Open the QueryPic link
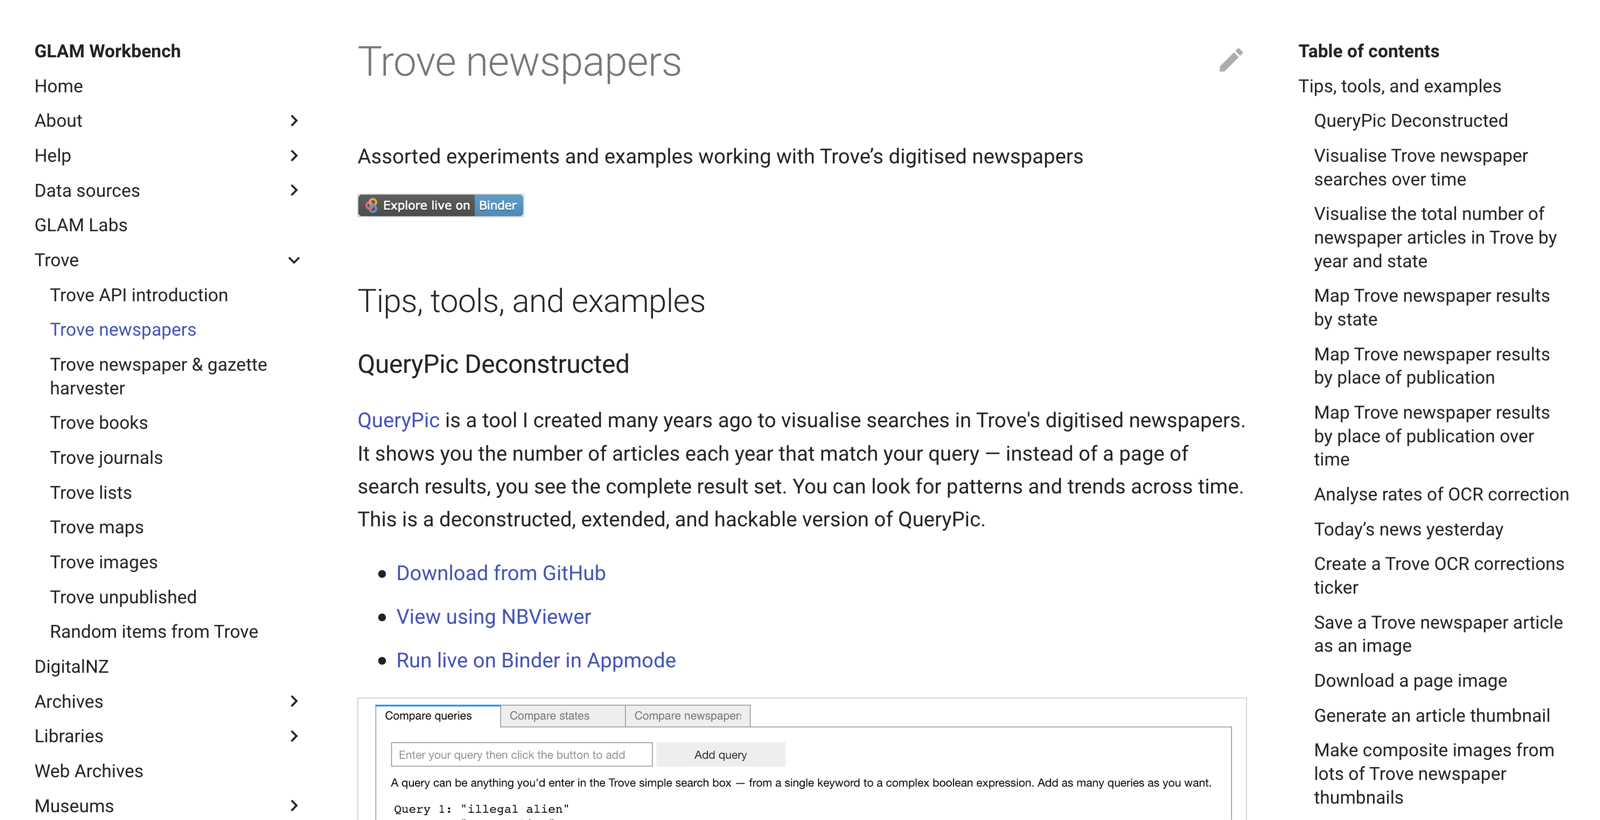Image resolution: width=1600 pixels, height=820 pixels. pos(398,421)
